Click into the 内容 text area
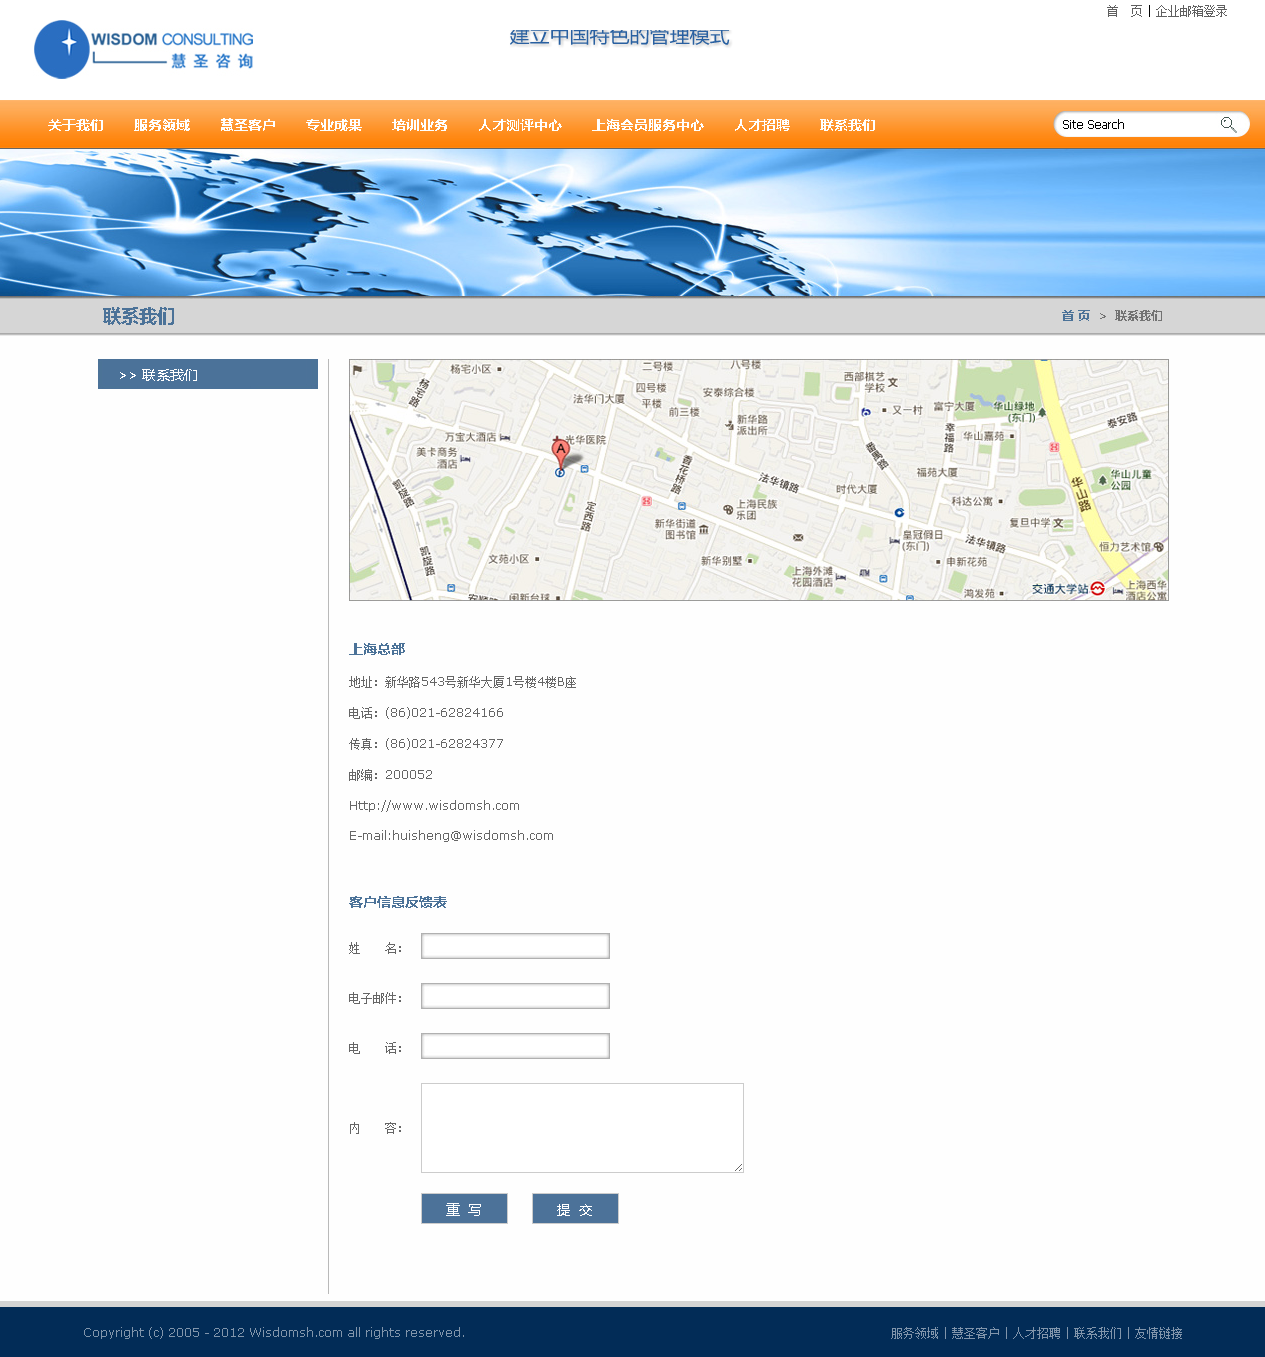The width and height of the screenshot is (1265, 1357). pos(582,1127)
